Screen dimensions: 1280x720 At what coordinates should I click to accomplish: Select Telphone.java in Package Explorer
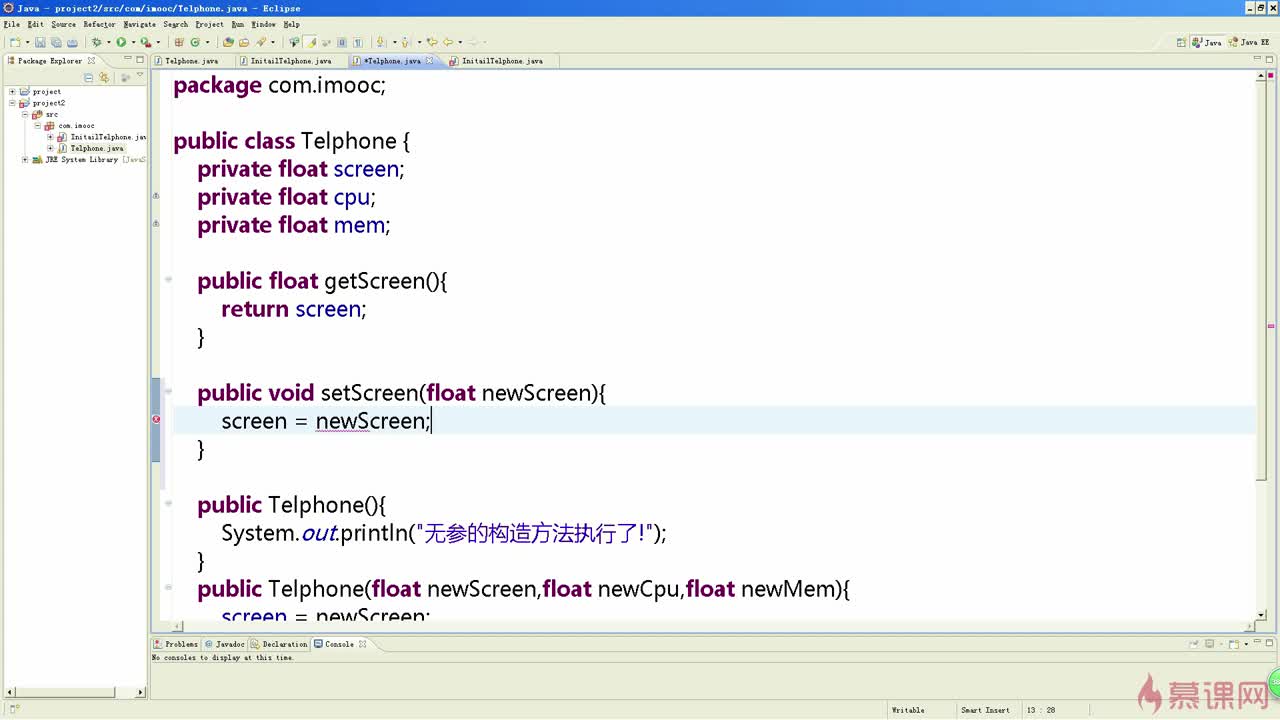pos(96,148)
